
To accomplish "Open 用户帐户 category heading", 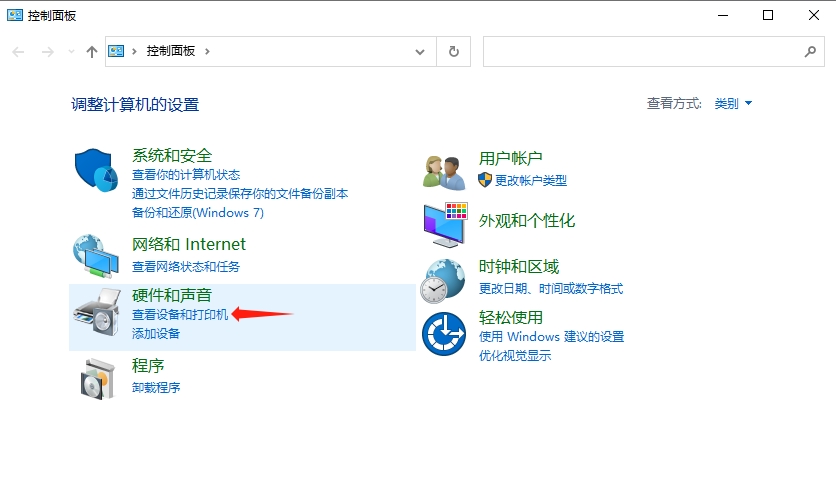I will coord(510,158).
